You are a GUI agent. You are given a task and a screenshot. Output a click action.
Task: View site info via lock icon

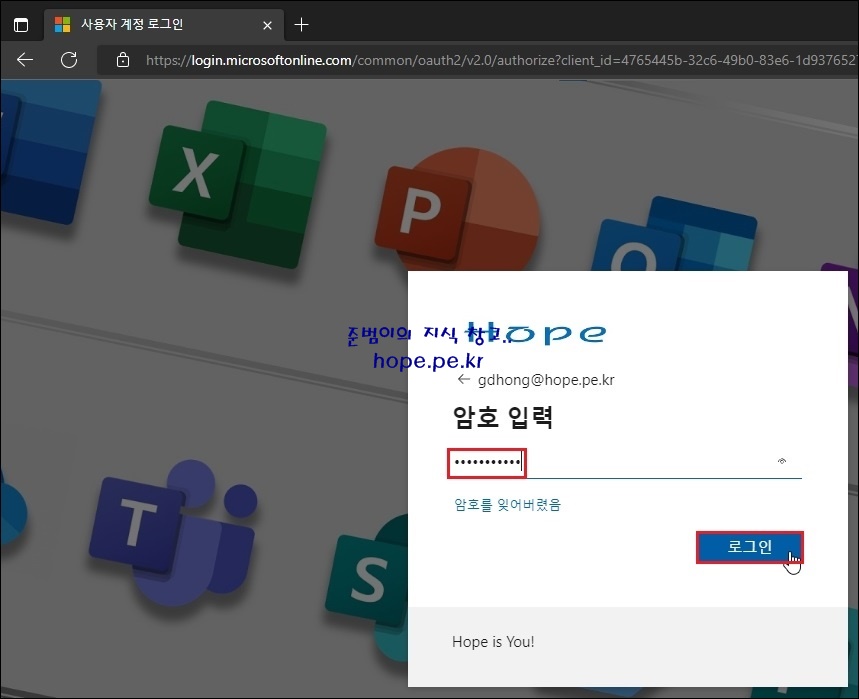(123, 60)
